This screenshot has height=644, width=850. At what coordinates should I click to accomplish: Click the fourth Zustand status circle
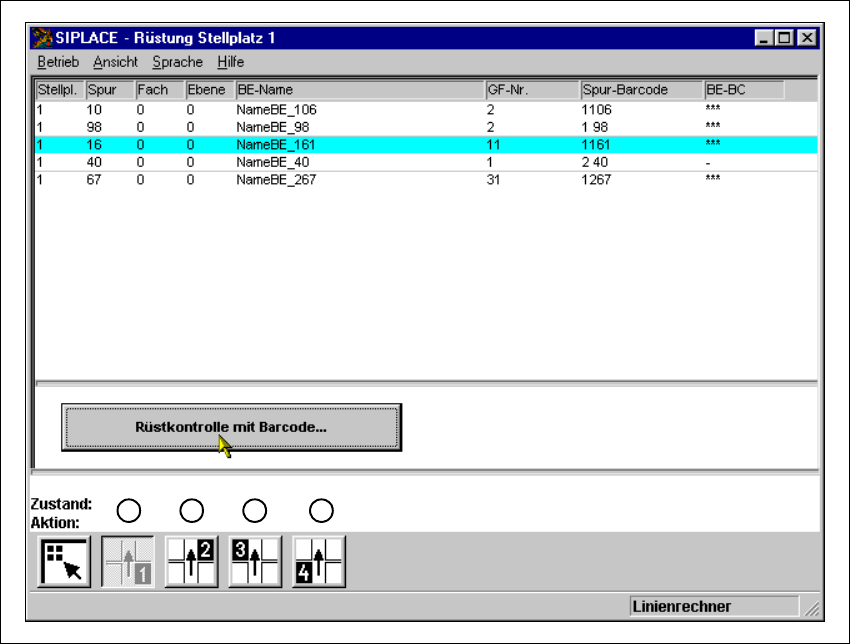tap(320, 510)
